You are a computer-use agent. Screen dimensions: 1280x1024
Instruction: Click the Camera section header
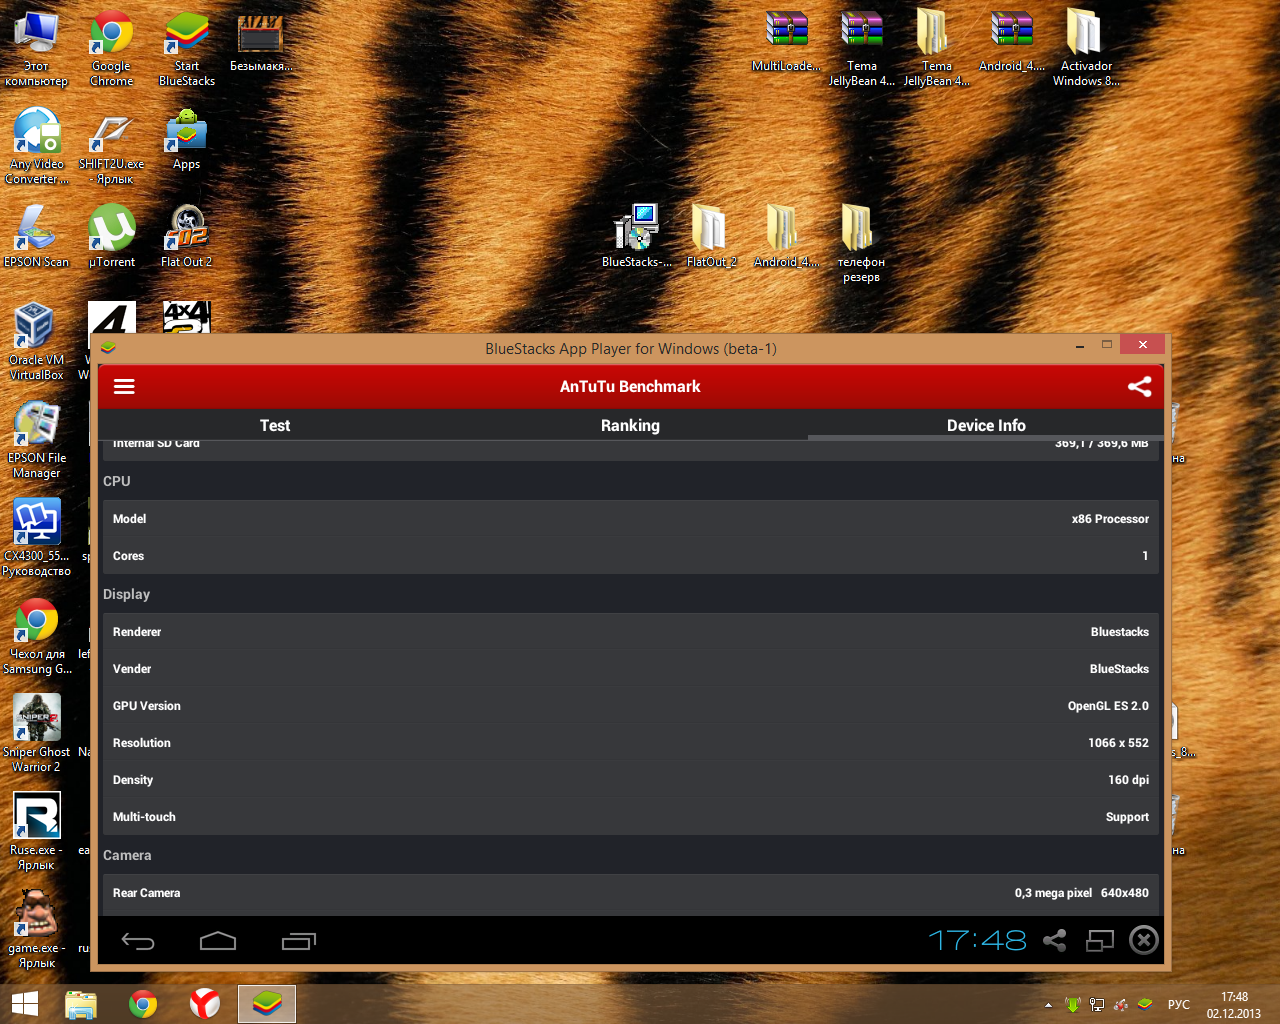[127, 855]
